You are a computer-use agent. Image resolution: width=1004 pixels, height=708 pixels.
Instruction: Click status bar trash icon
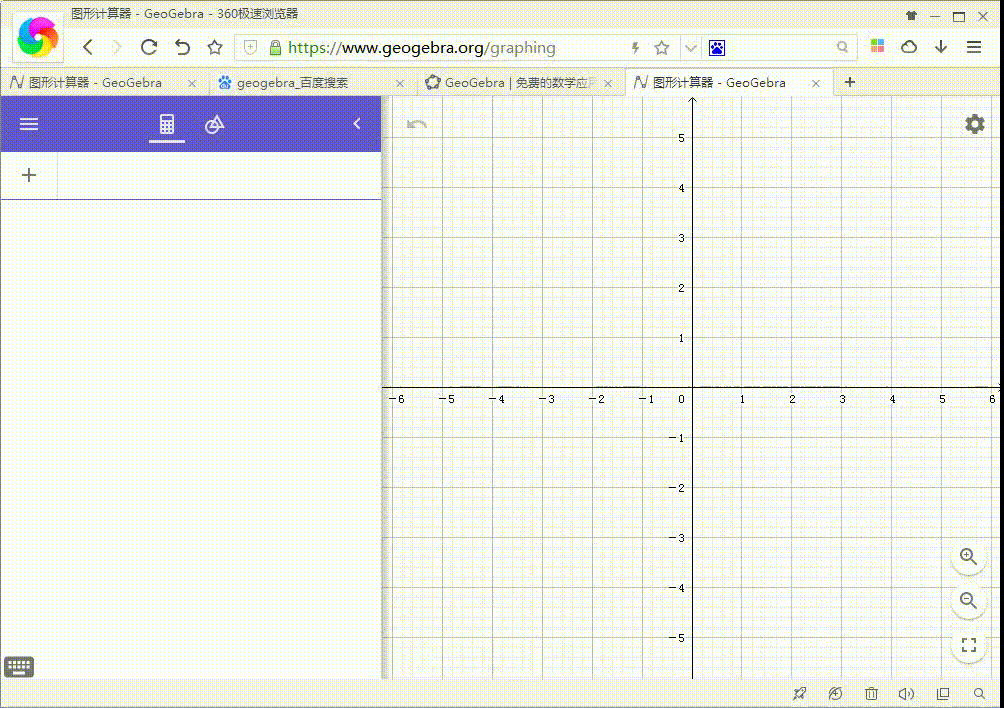(x=871, y=693)
